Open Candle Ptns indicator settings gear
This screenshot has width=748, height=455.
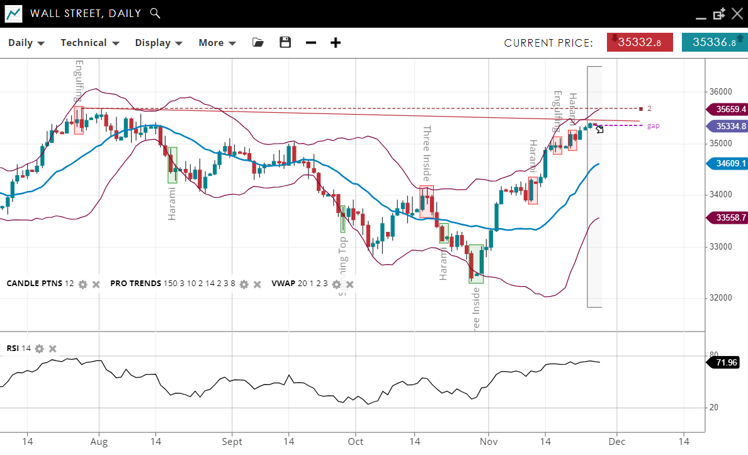click(x=83, y=284)
